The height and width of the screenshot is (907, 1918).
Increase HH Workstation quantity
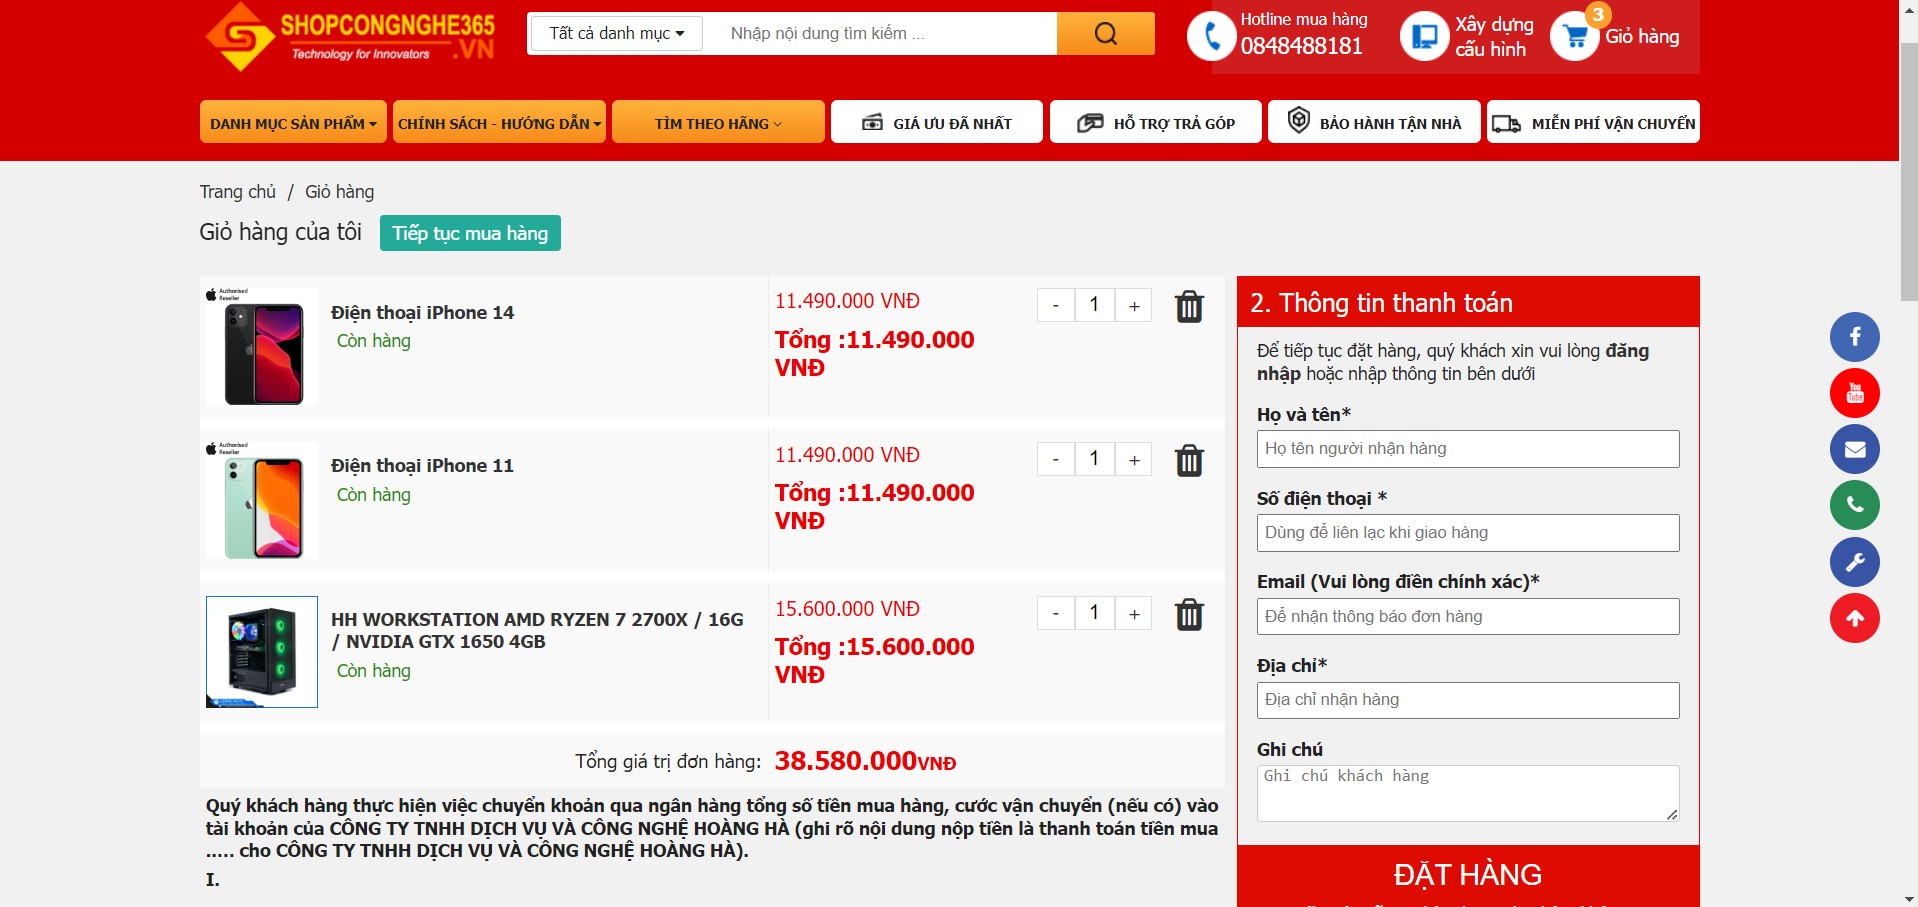(1134, 614)
